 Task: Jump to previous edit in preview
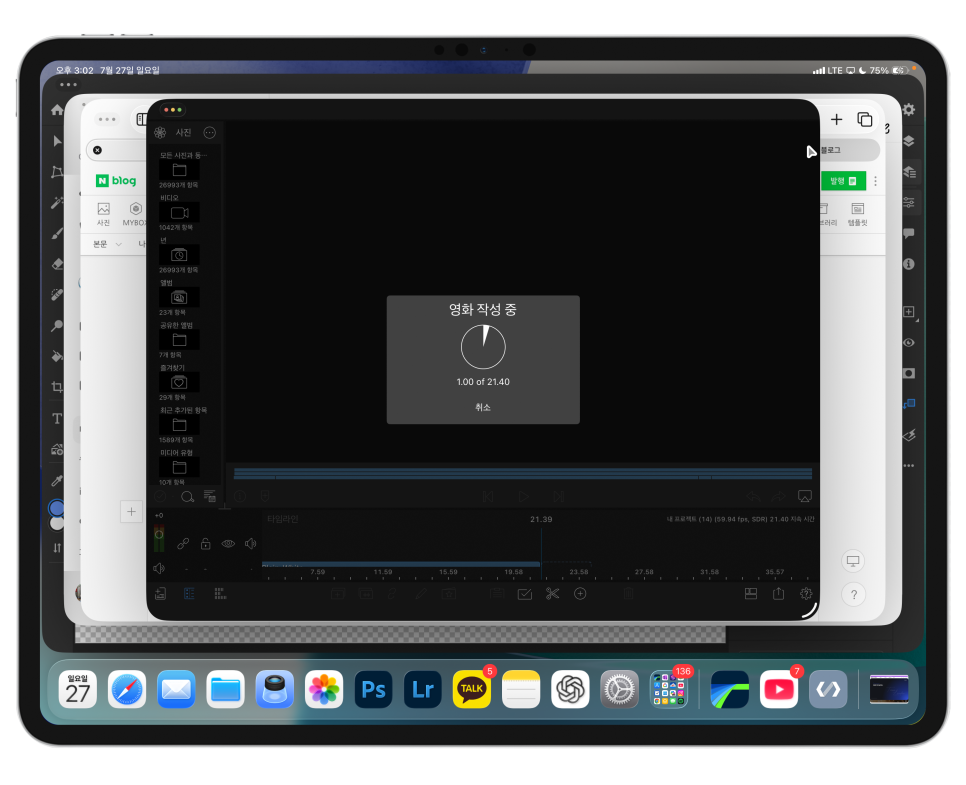pyautogui.click(x=488, y=497)
